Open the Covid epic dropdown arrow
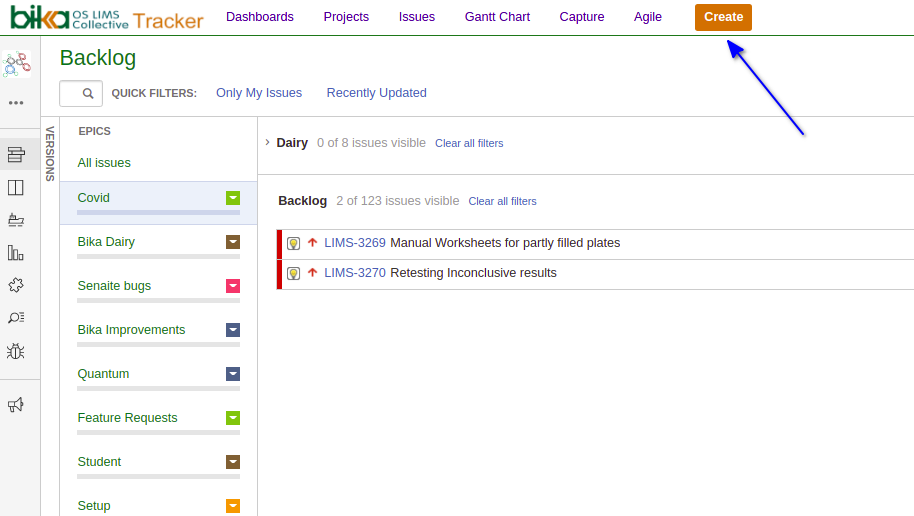 pyautogui.click(x=233, y=198)
